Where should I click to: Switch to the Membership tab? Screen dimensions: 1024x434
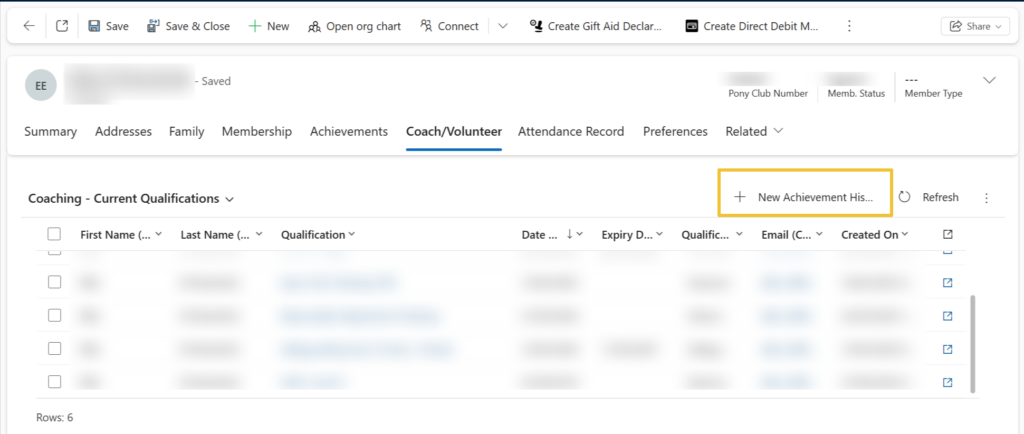point(256,131)
